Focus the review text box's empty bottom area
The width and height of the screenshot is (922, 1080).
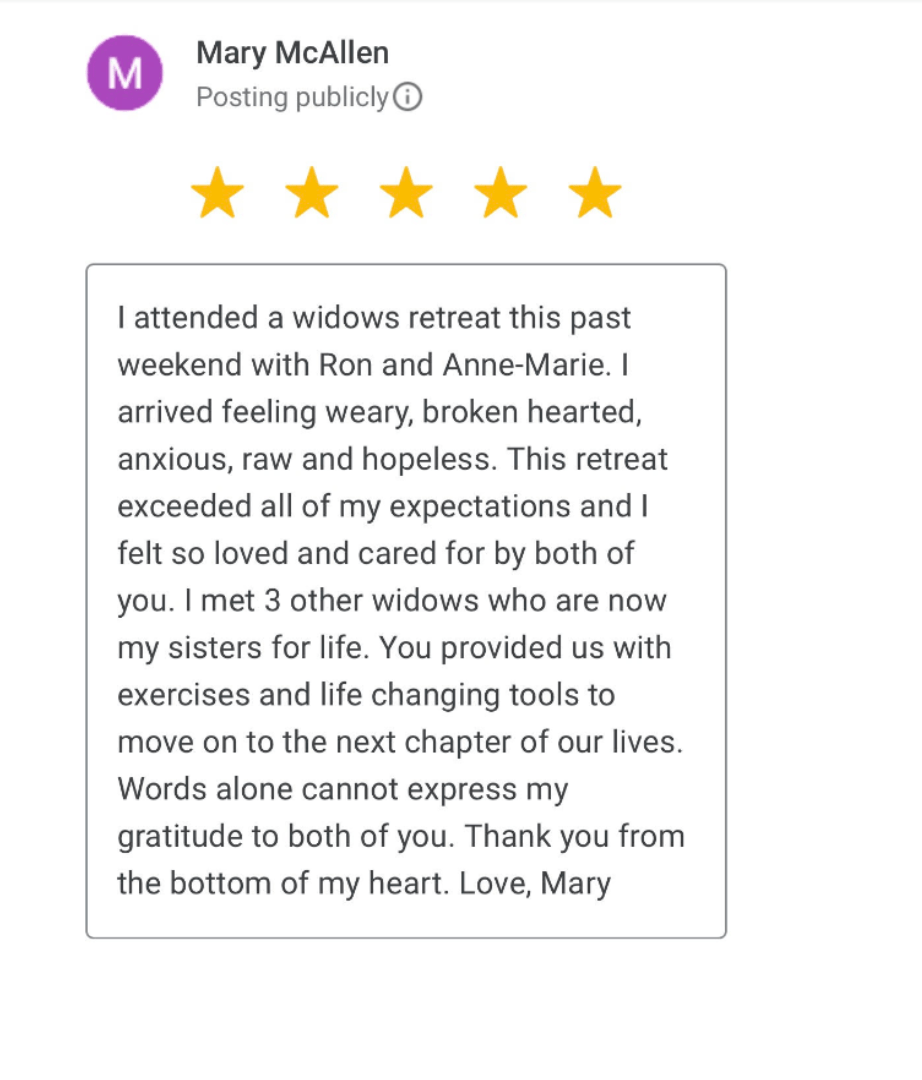point(406,920)
